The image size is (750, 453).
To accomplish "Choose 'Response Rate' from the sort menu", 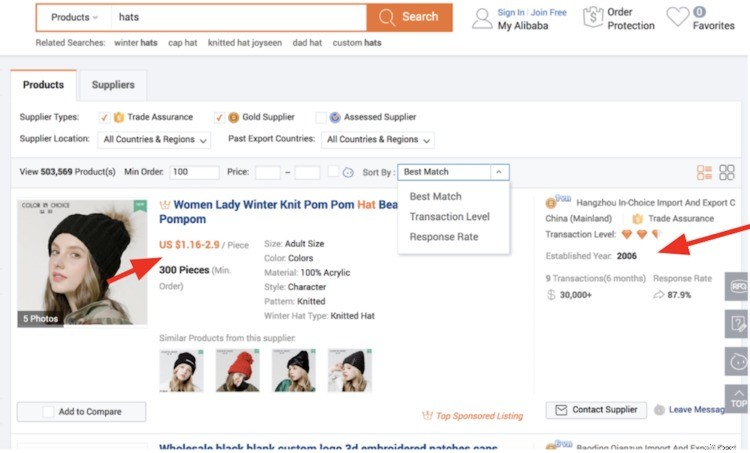I will [x=444, y=237].
